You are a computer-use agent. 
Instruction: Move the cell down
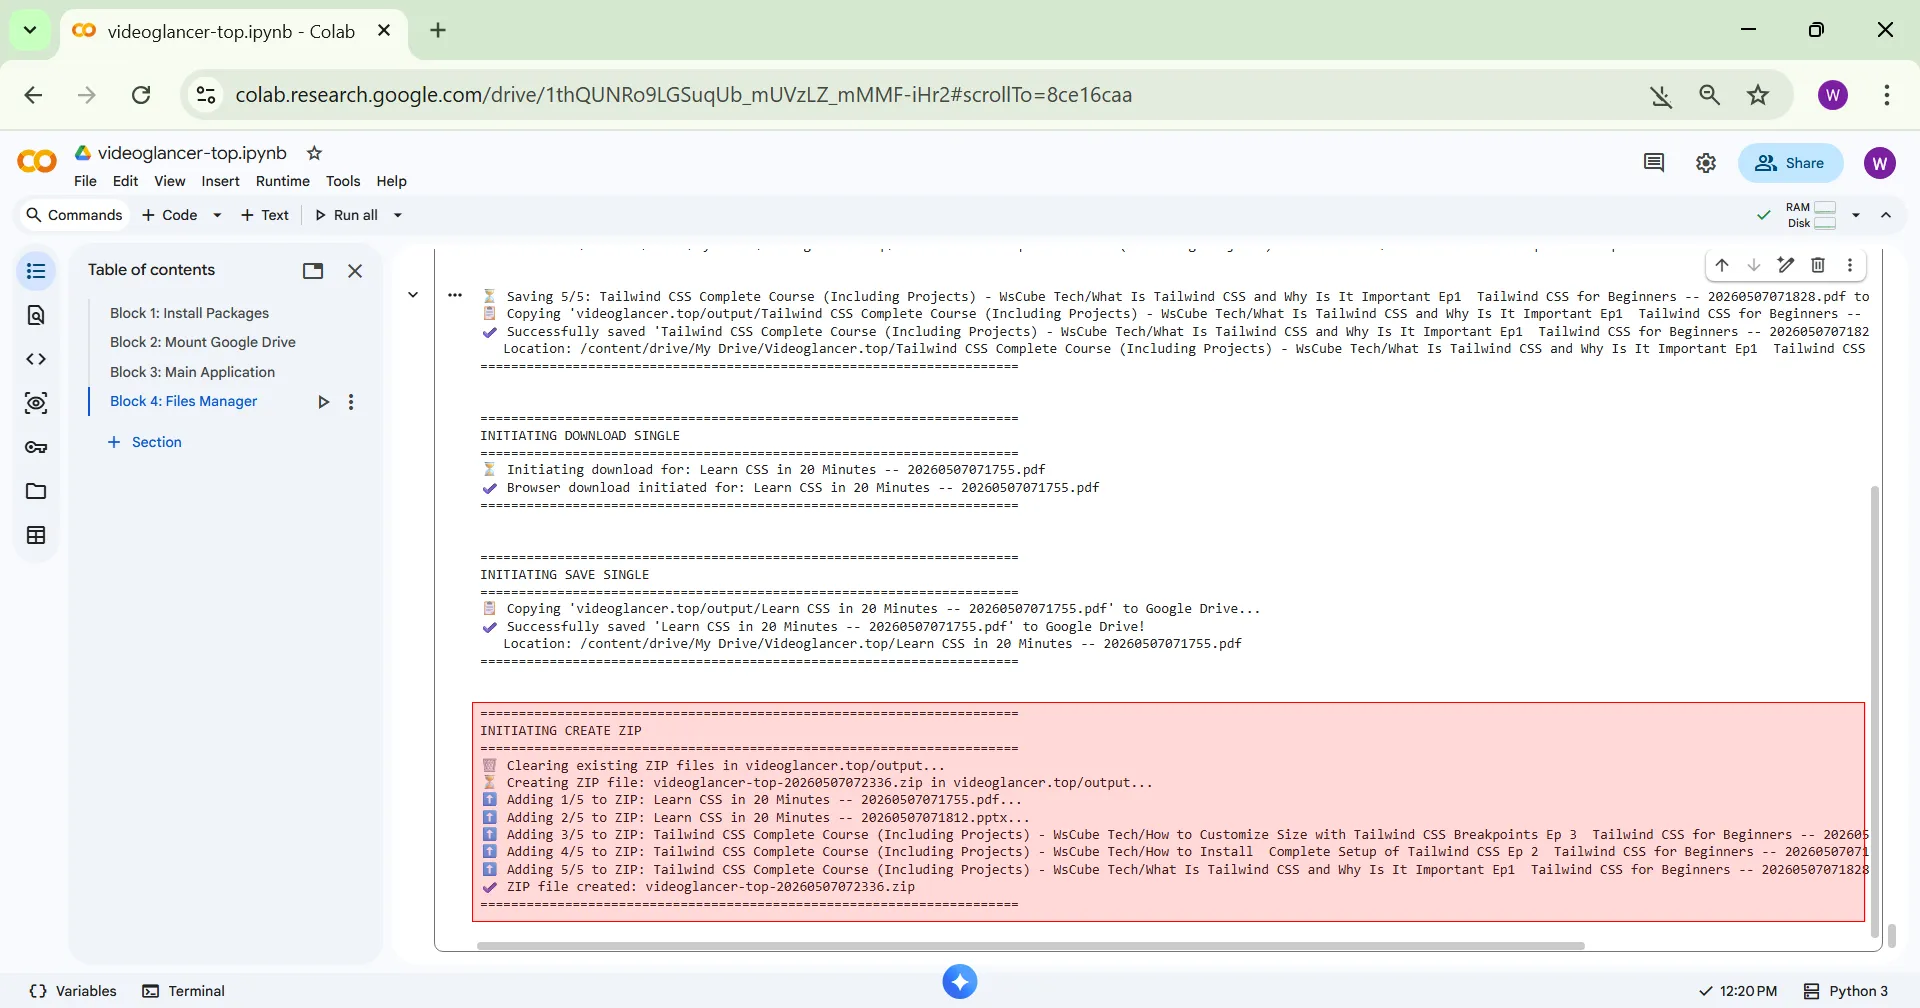1754,265
